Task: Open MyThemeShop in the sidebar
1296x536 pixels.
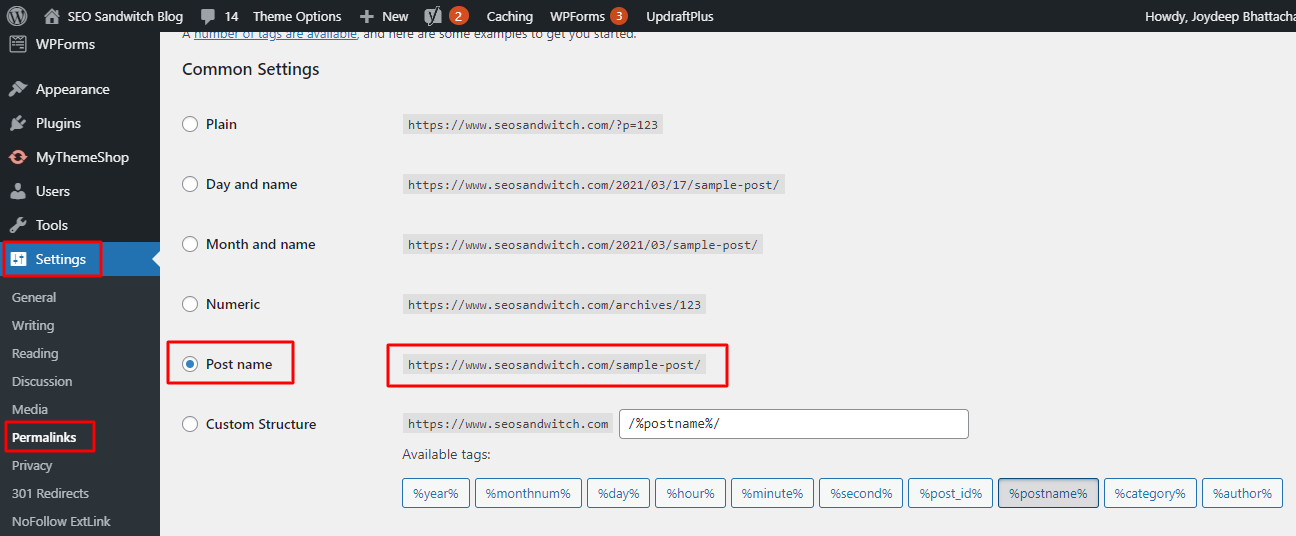Action: pyautogui.click(x=82, y=157)
